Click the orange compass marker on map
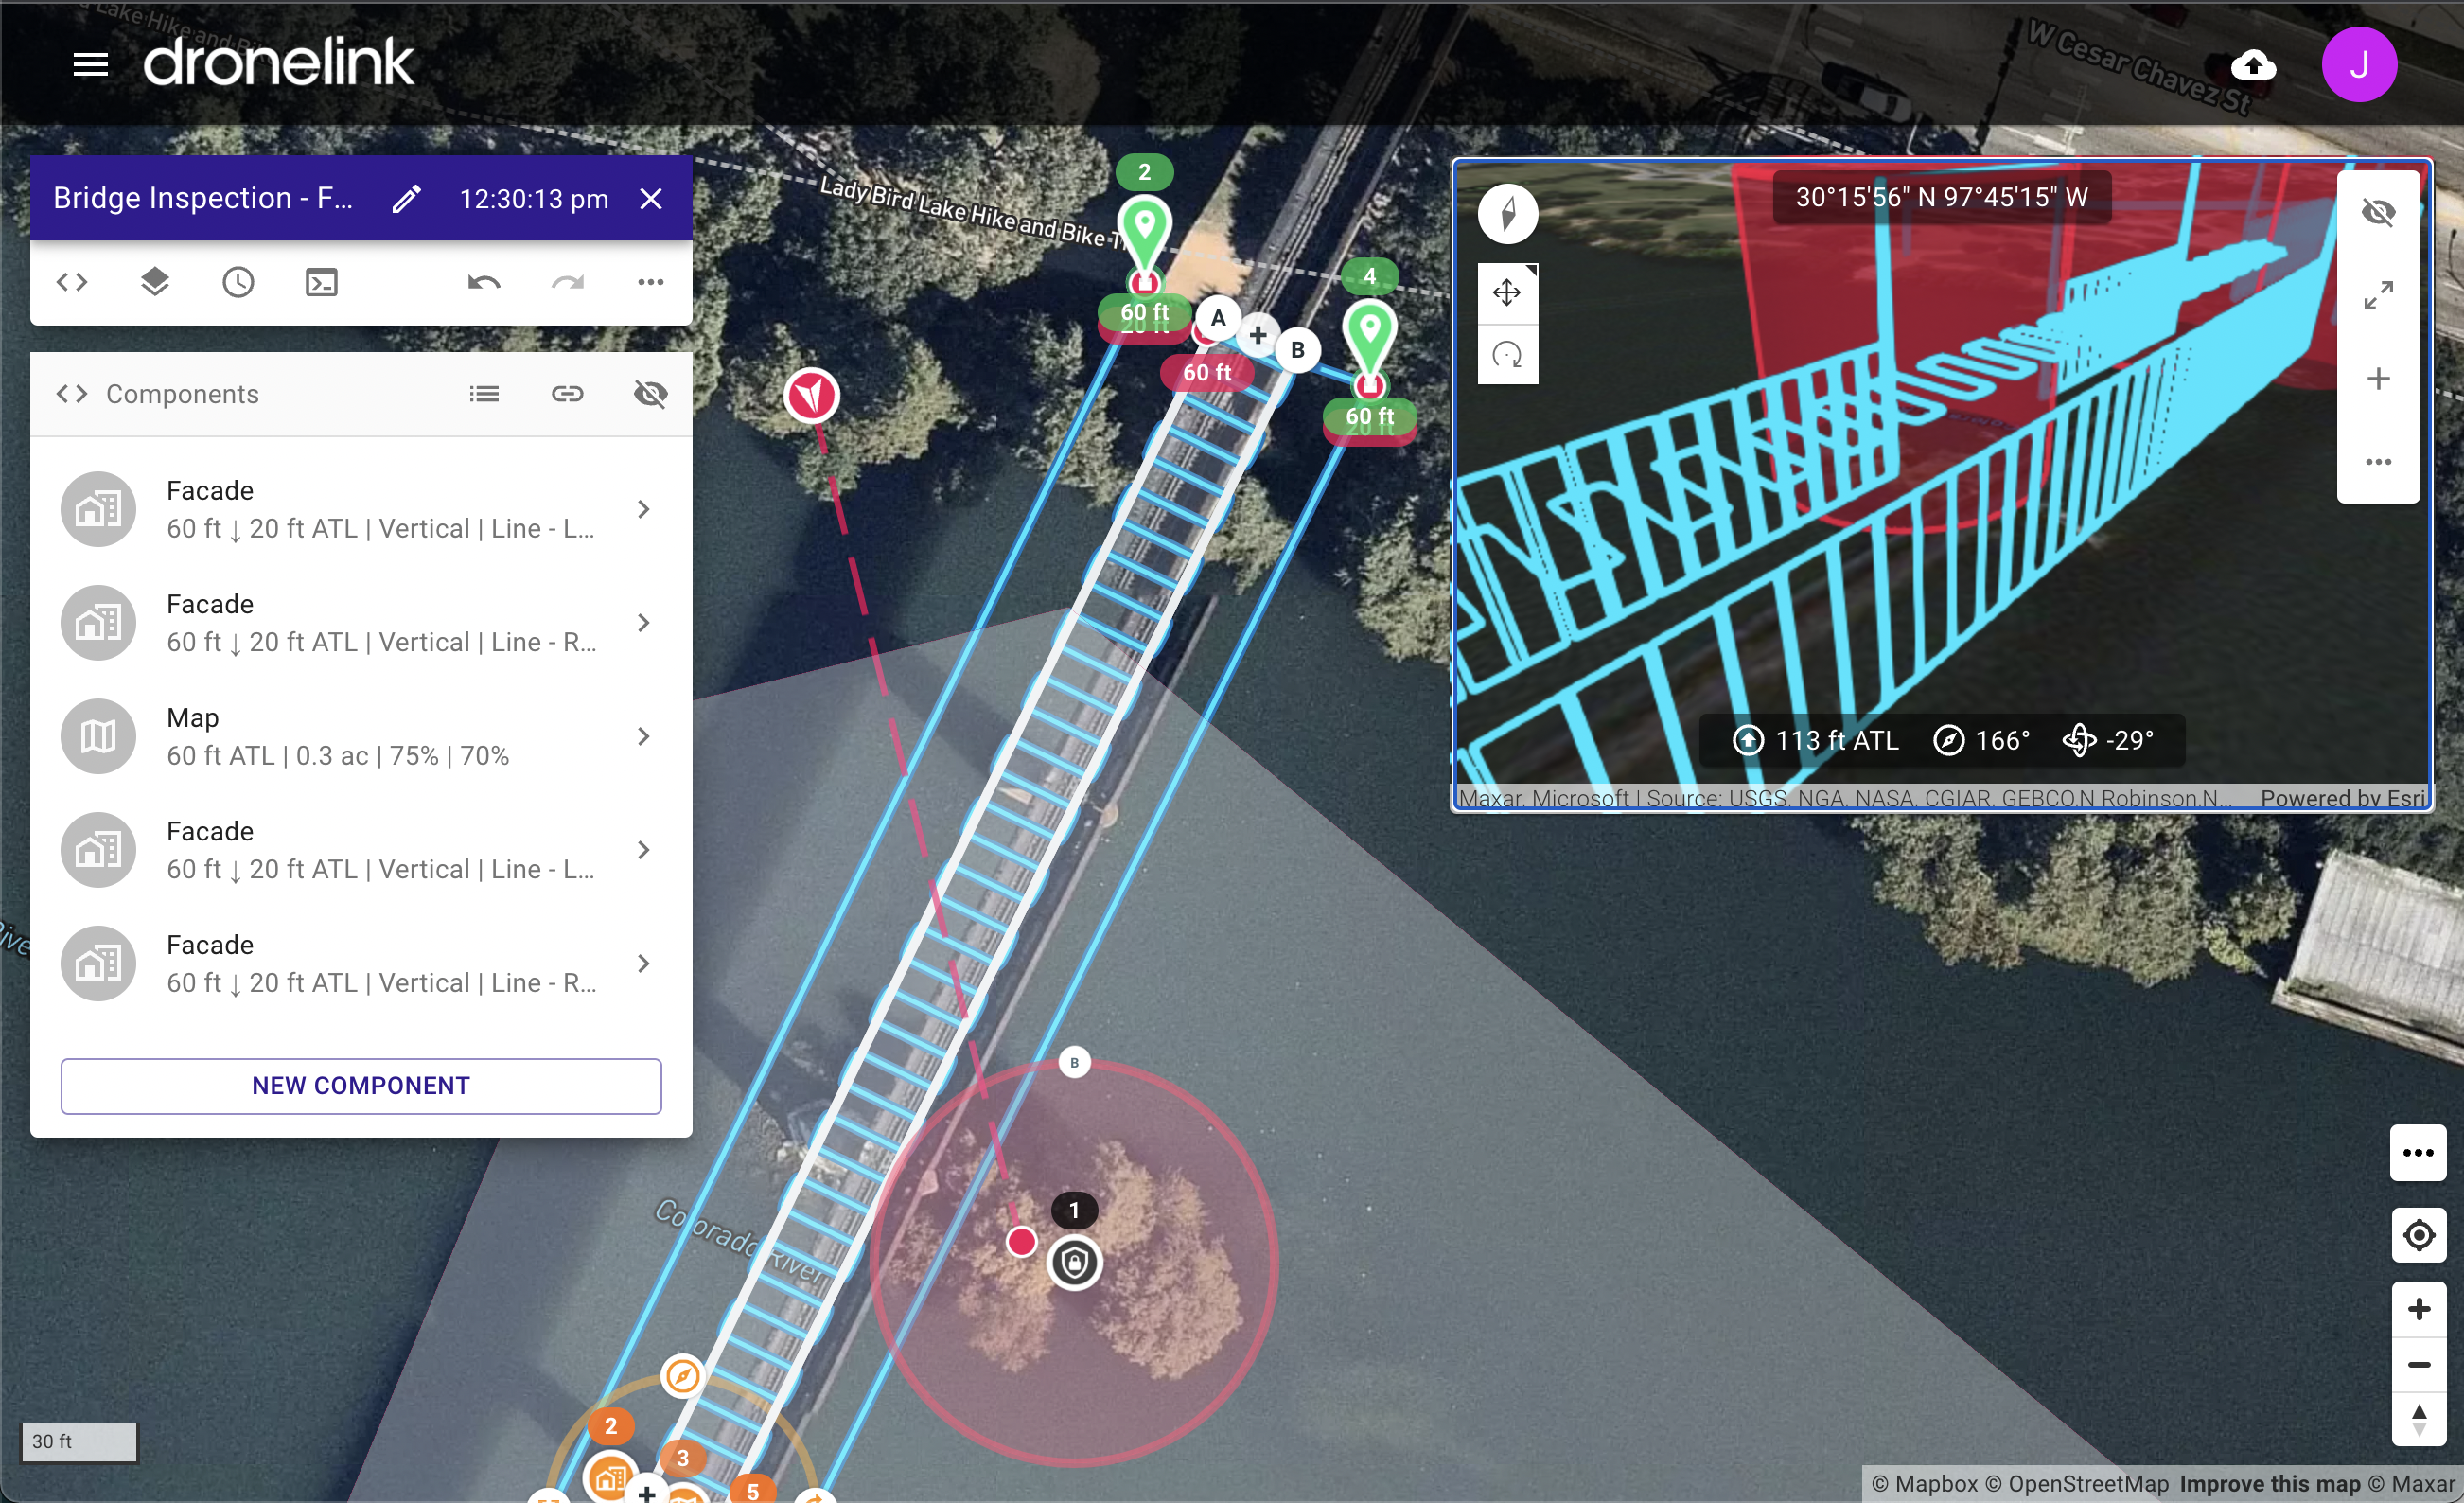Screen dimensions: 2464x1503 point(683,1377)
